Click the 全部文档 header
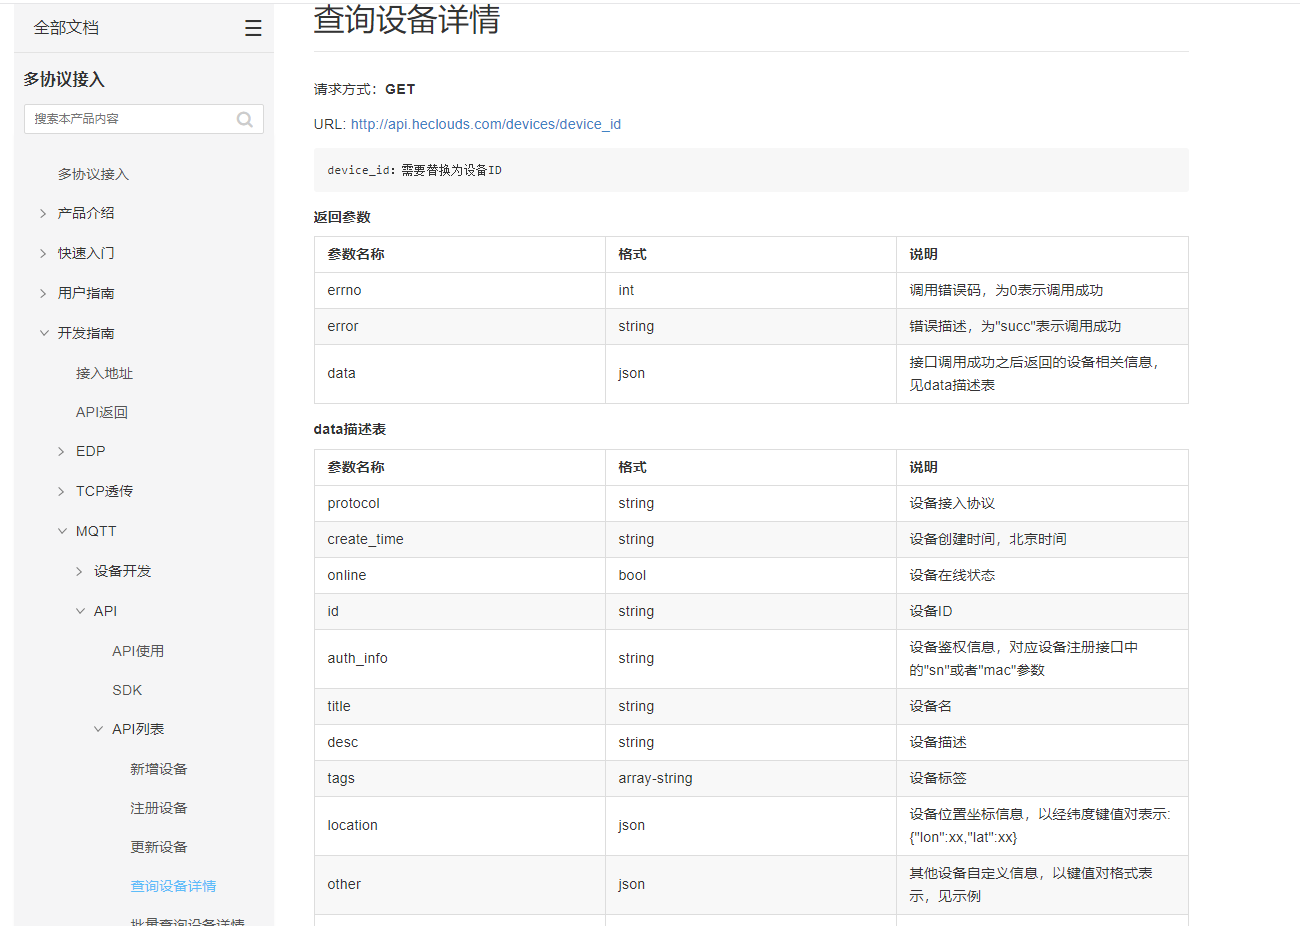The width and height of the screenshot is (1300, 926). pos(66,27)
